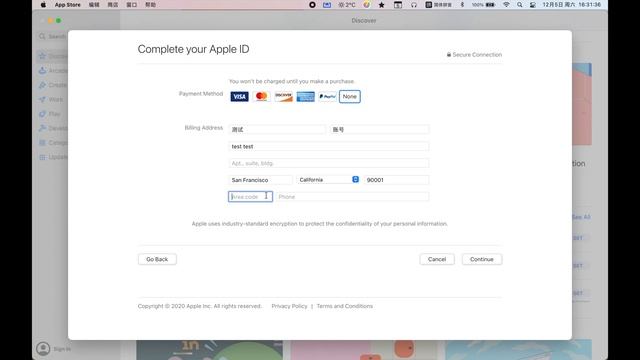Open the California state dropdown
This screenshot has height=360, width=640.
[x=328, y=180]
